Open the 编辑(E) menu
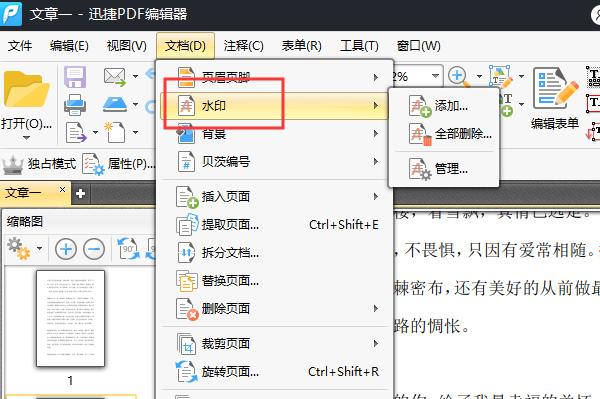 (69, 46)
